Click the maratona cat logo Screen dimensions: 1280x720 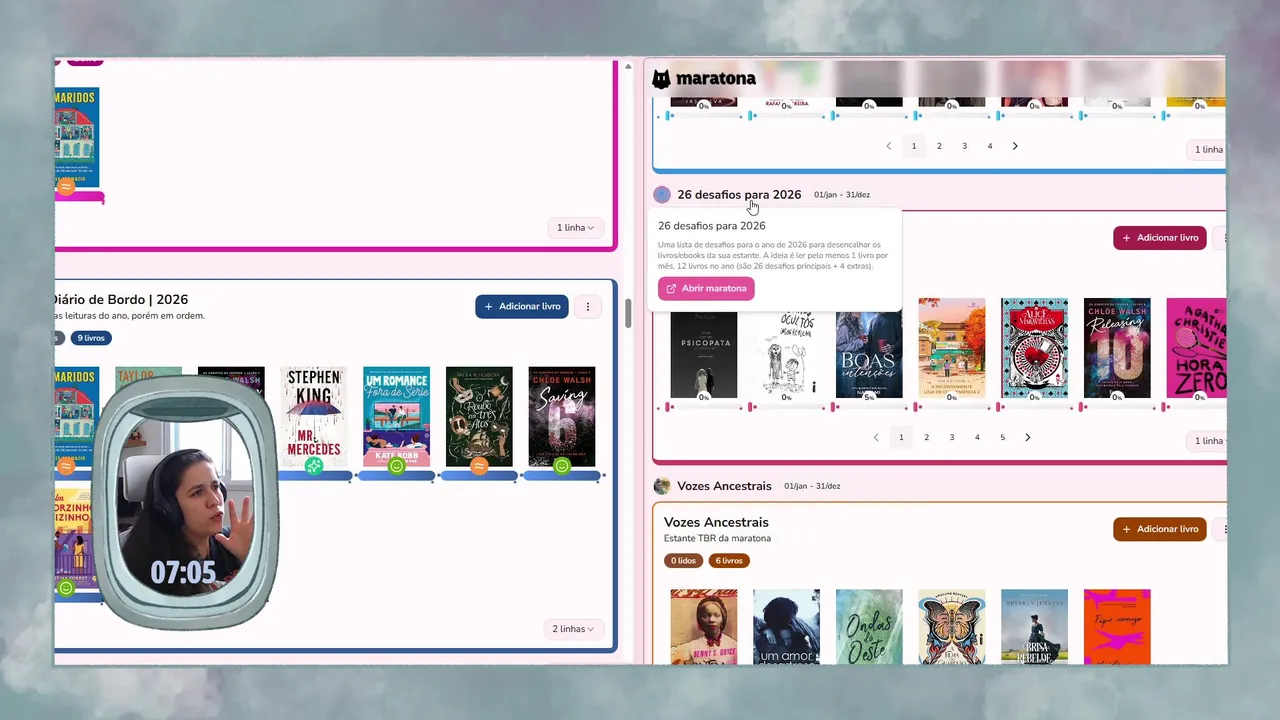coord(661,79)
